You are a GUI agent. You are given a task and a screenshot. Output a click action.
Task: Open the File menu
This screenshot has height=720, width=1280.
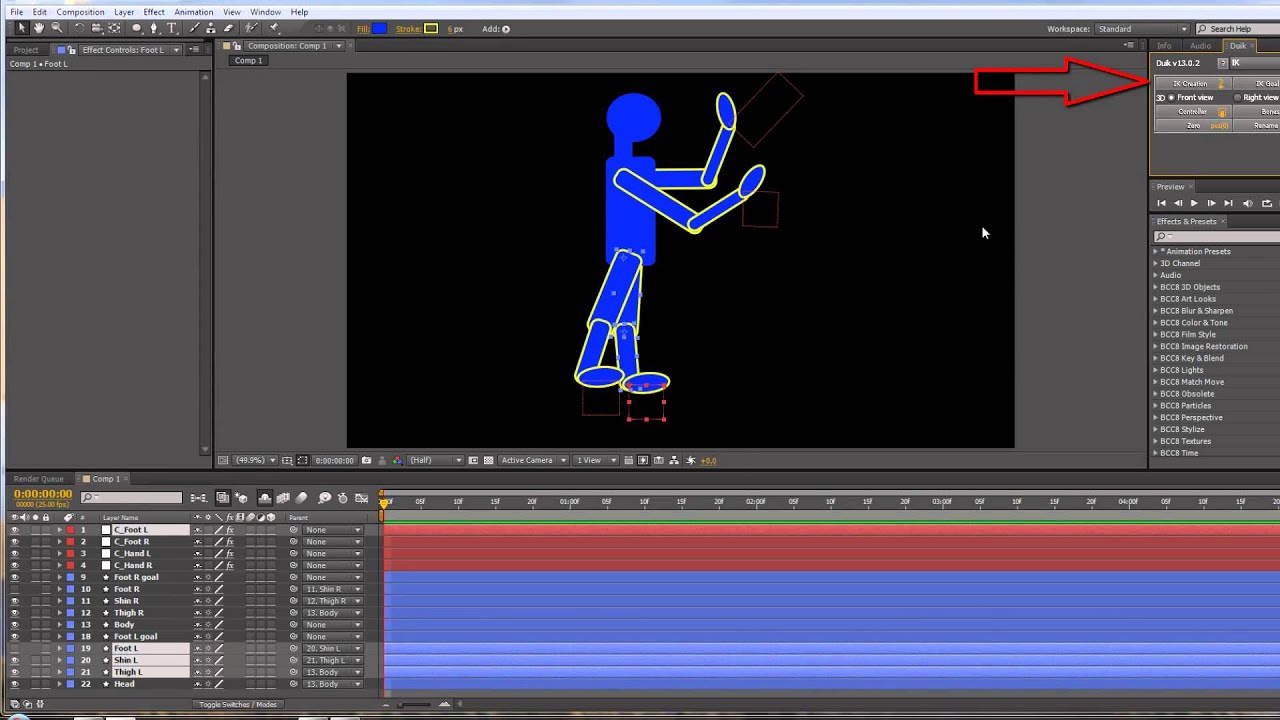pos(17,12)
